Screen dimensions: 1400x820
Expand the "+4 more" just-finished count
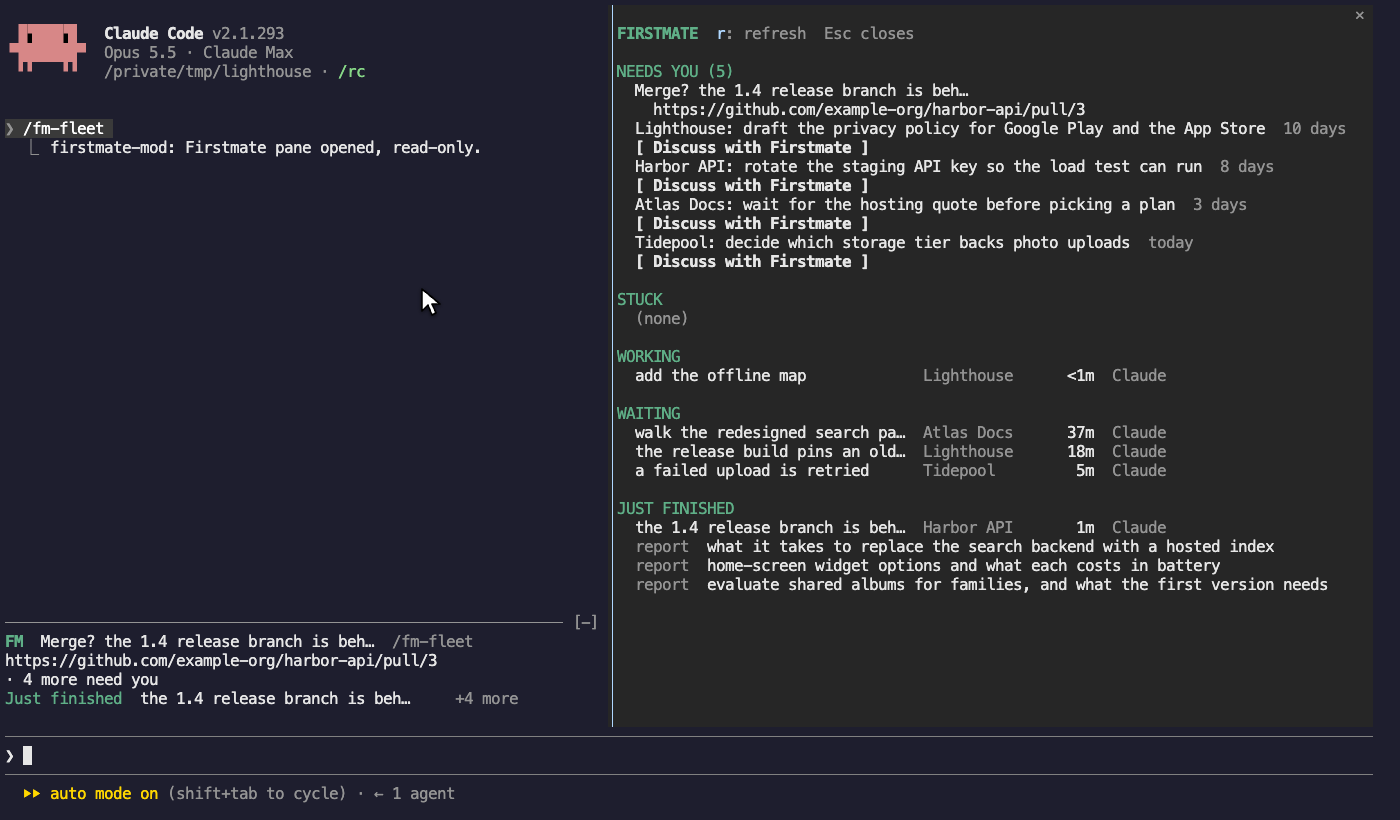point(486,698)
